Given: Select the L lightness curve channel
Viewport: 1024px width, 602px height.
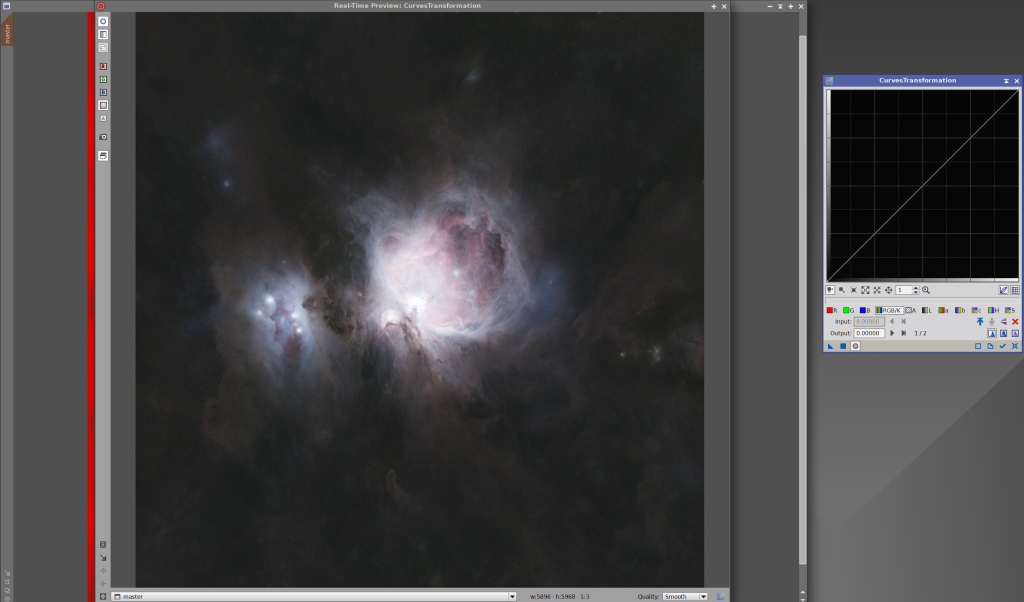Looking at the screenshot, I should coord(927,310).
